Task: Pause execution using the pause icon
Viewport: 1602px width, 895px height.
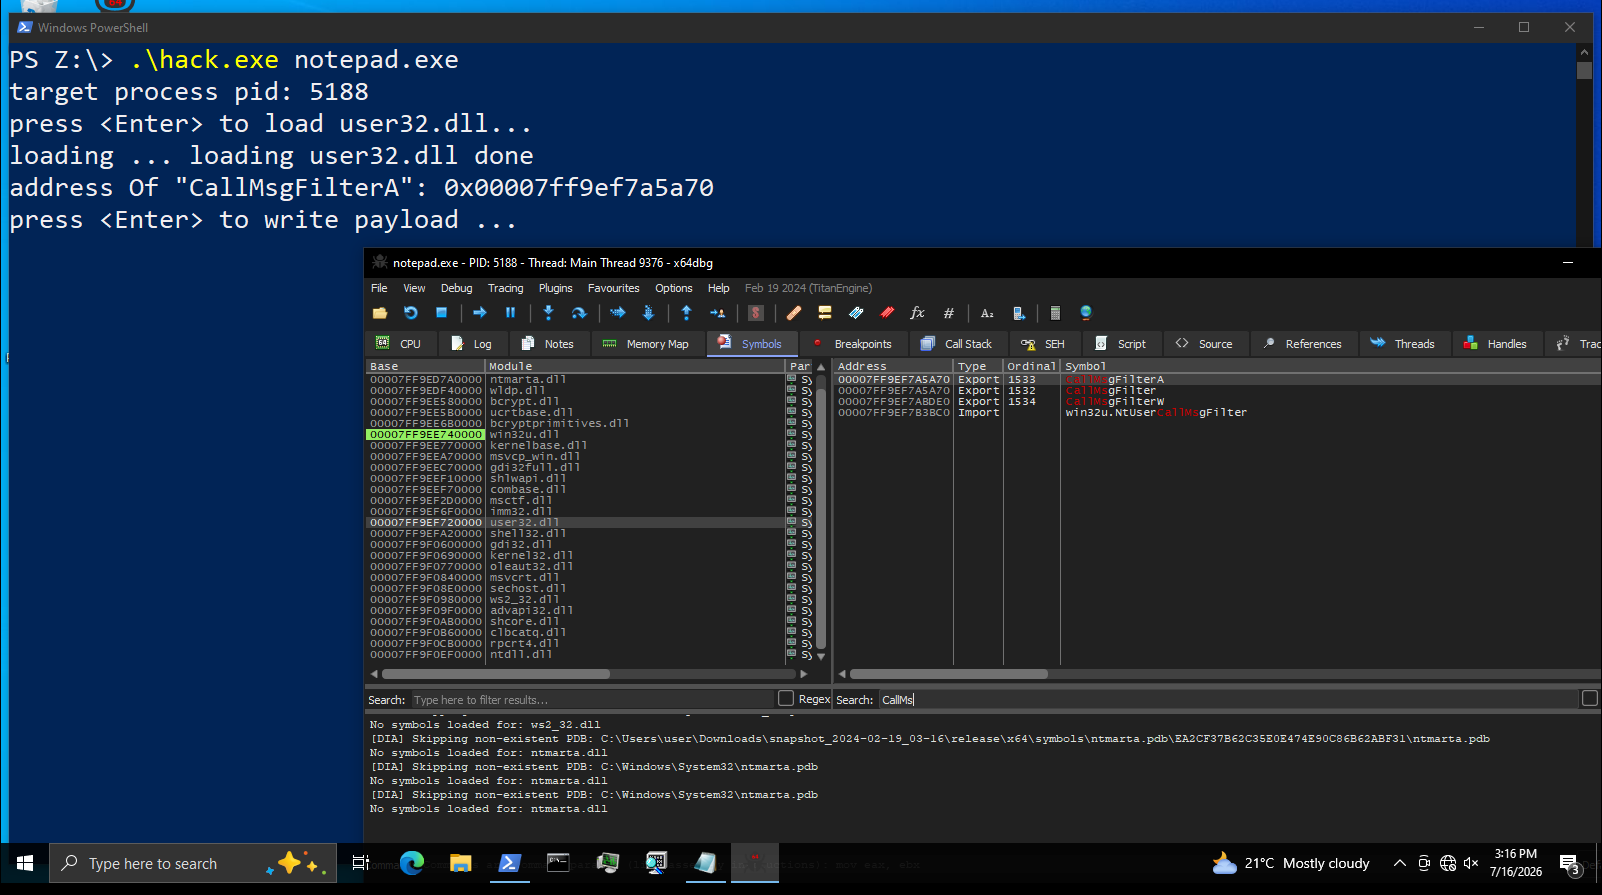Action: click(510, 313)
